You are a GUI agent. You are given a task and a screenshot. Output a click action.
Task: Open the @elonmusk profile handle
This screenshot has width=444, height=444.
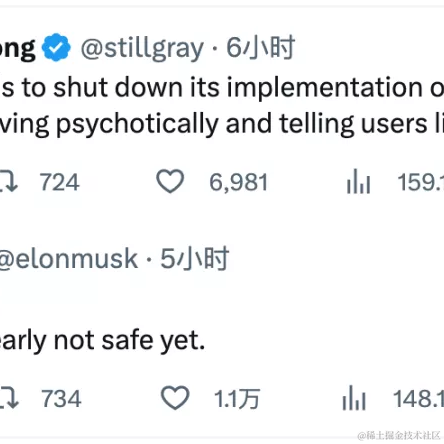click(x=69, y=259)
